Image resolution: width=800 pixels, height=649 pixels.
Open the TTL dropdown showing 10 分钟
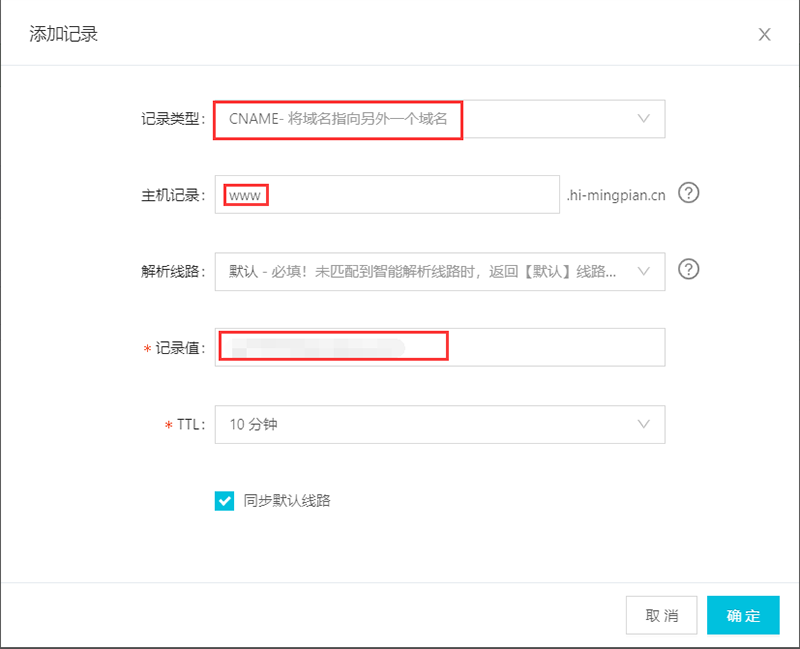pyautogui.click(x=440, y=424)
